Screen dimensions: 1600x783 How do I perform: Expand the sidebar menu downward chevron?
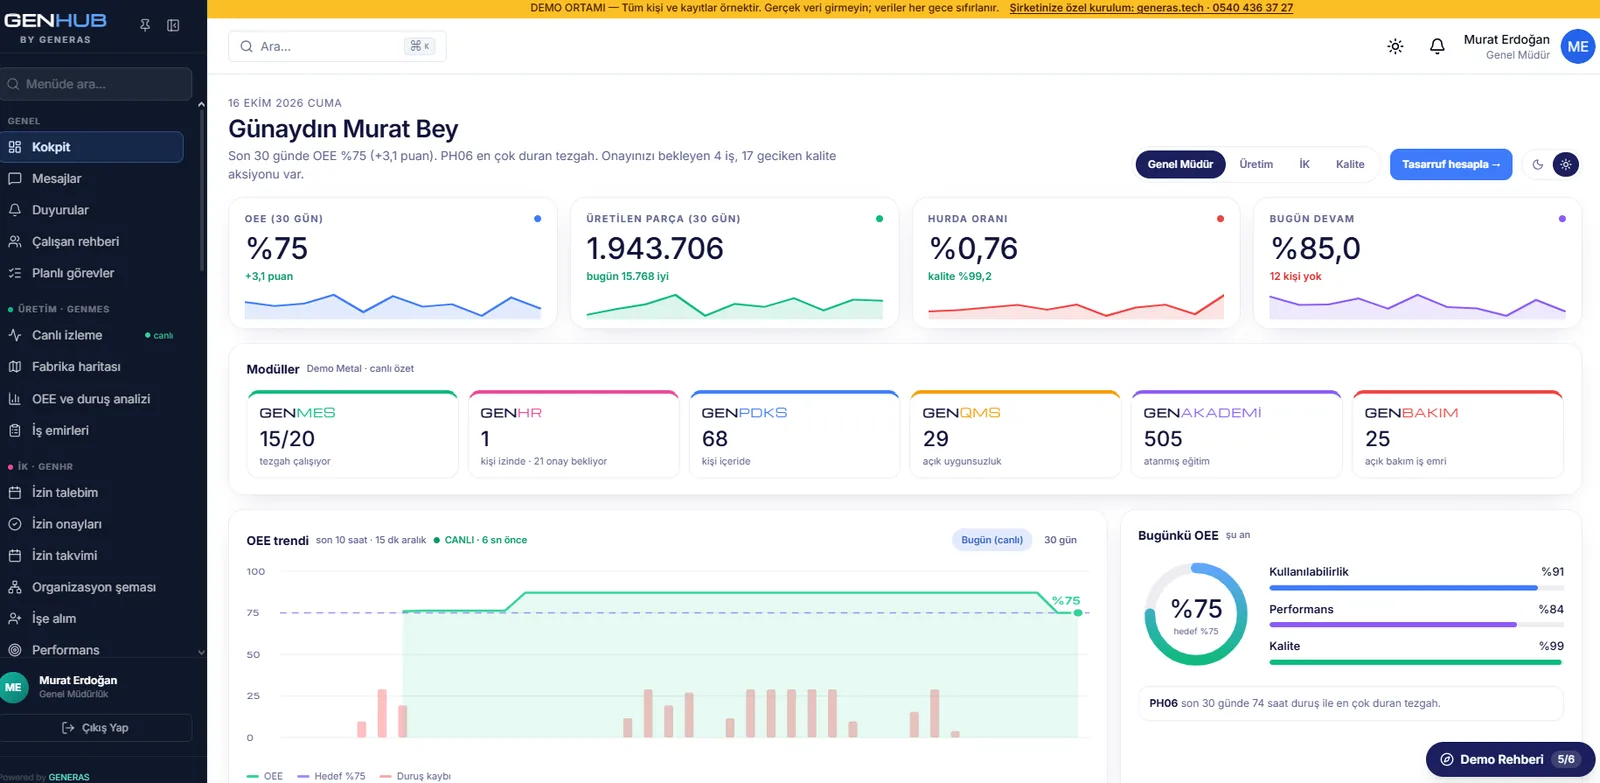[201, 652]
